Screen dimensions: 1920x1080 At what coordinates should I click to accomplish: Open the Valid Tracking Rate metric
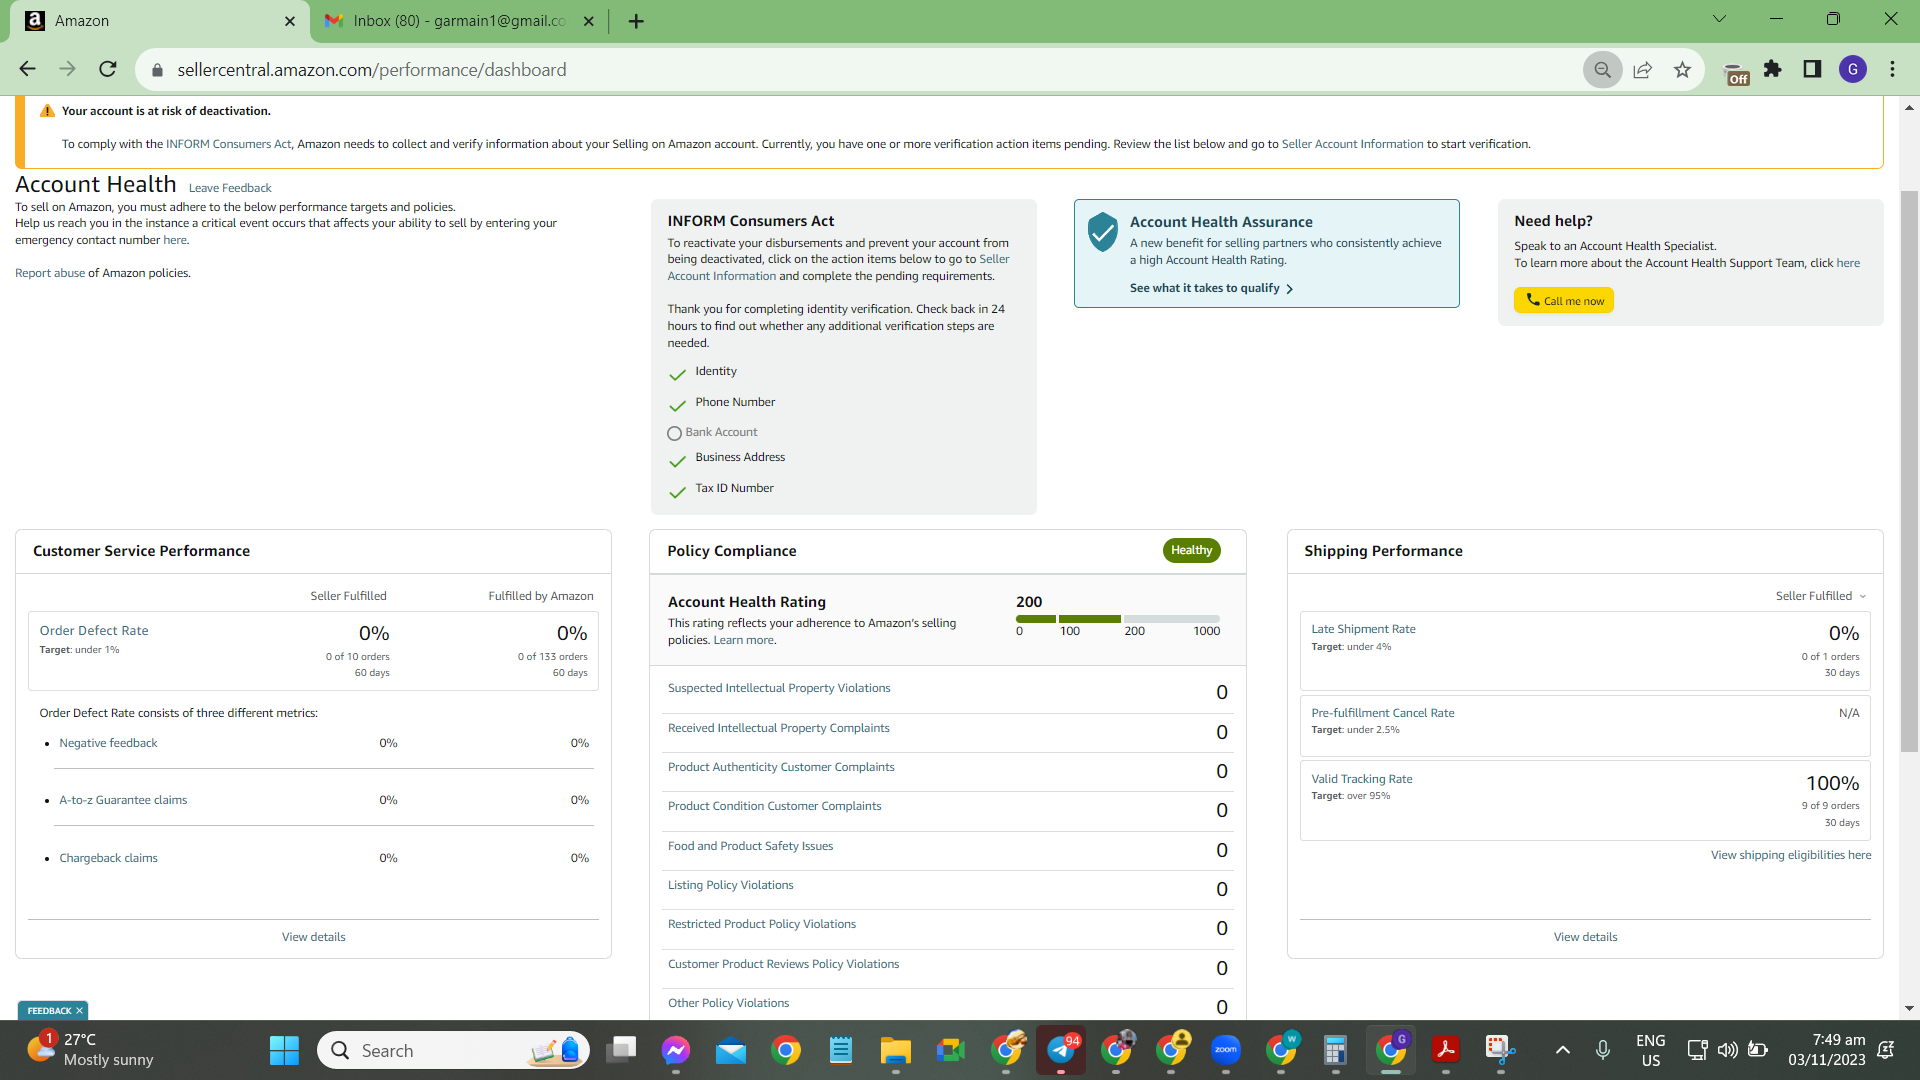[x=1362, y=779]
